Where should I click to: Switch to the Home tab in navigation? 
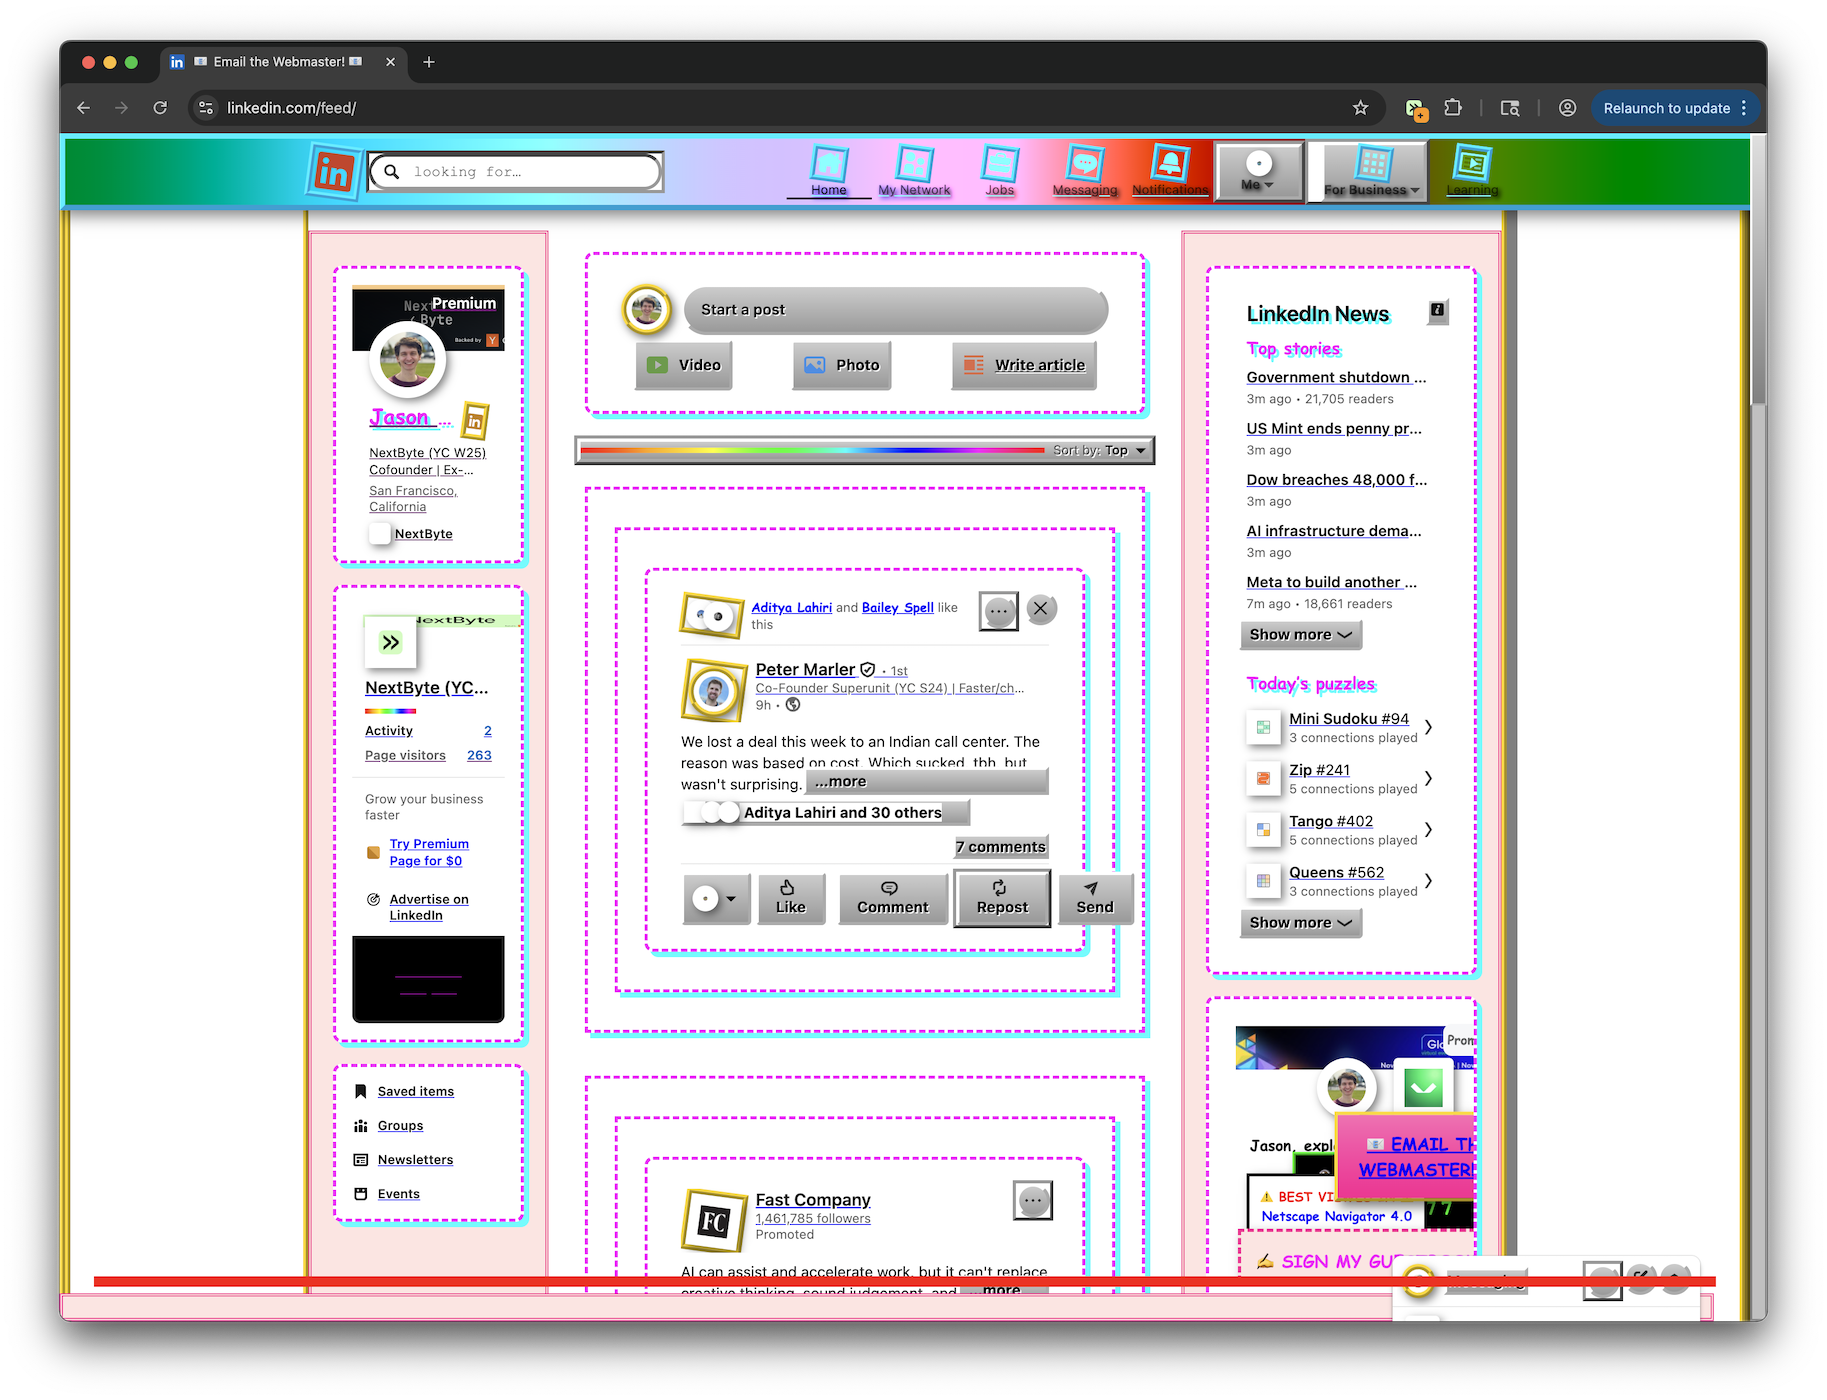(x=828, y=170)
